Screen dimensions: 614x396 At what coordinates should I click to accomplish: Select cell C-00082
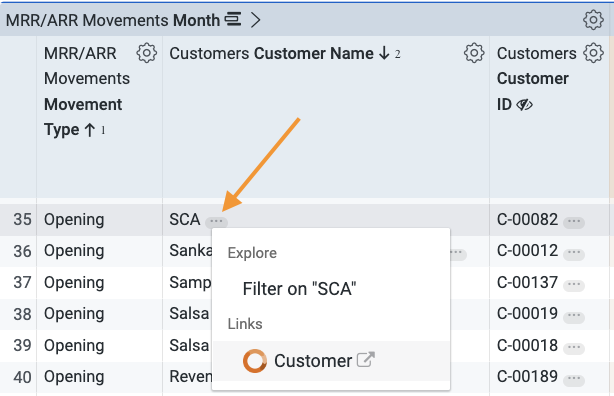pyautogui.click(x=527, y=219)
